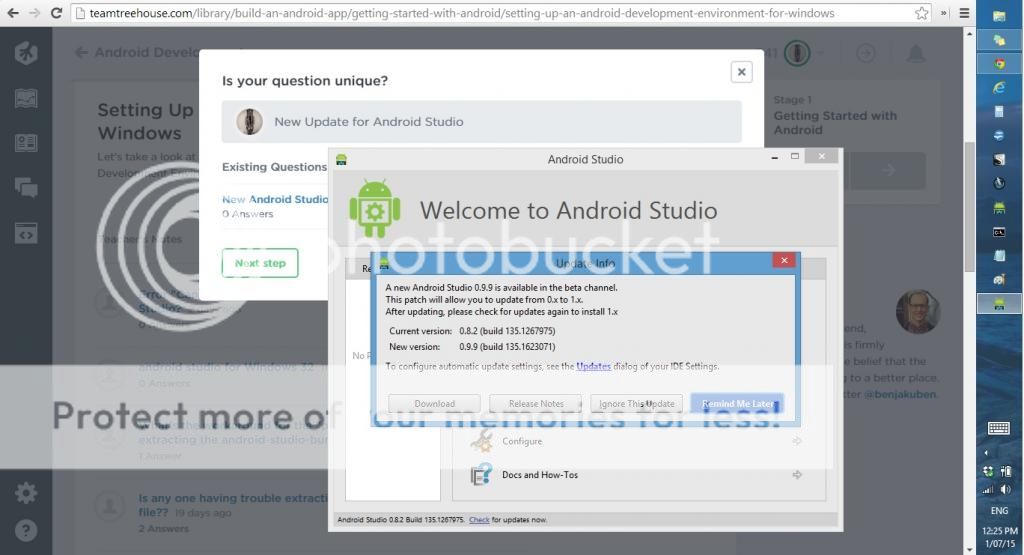
Task: Open Command Prompt from taskbar
Action: click(999, 232)
